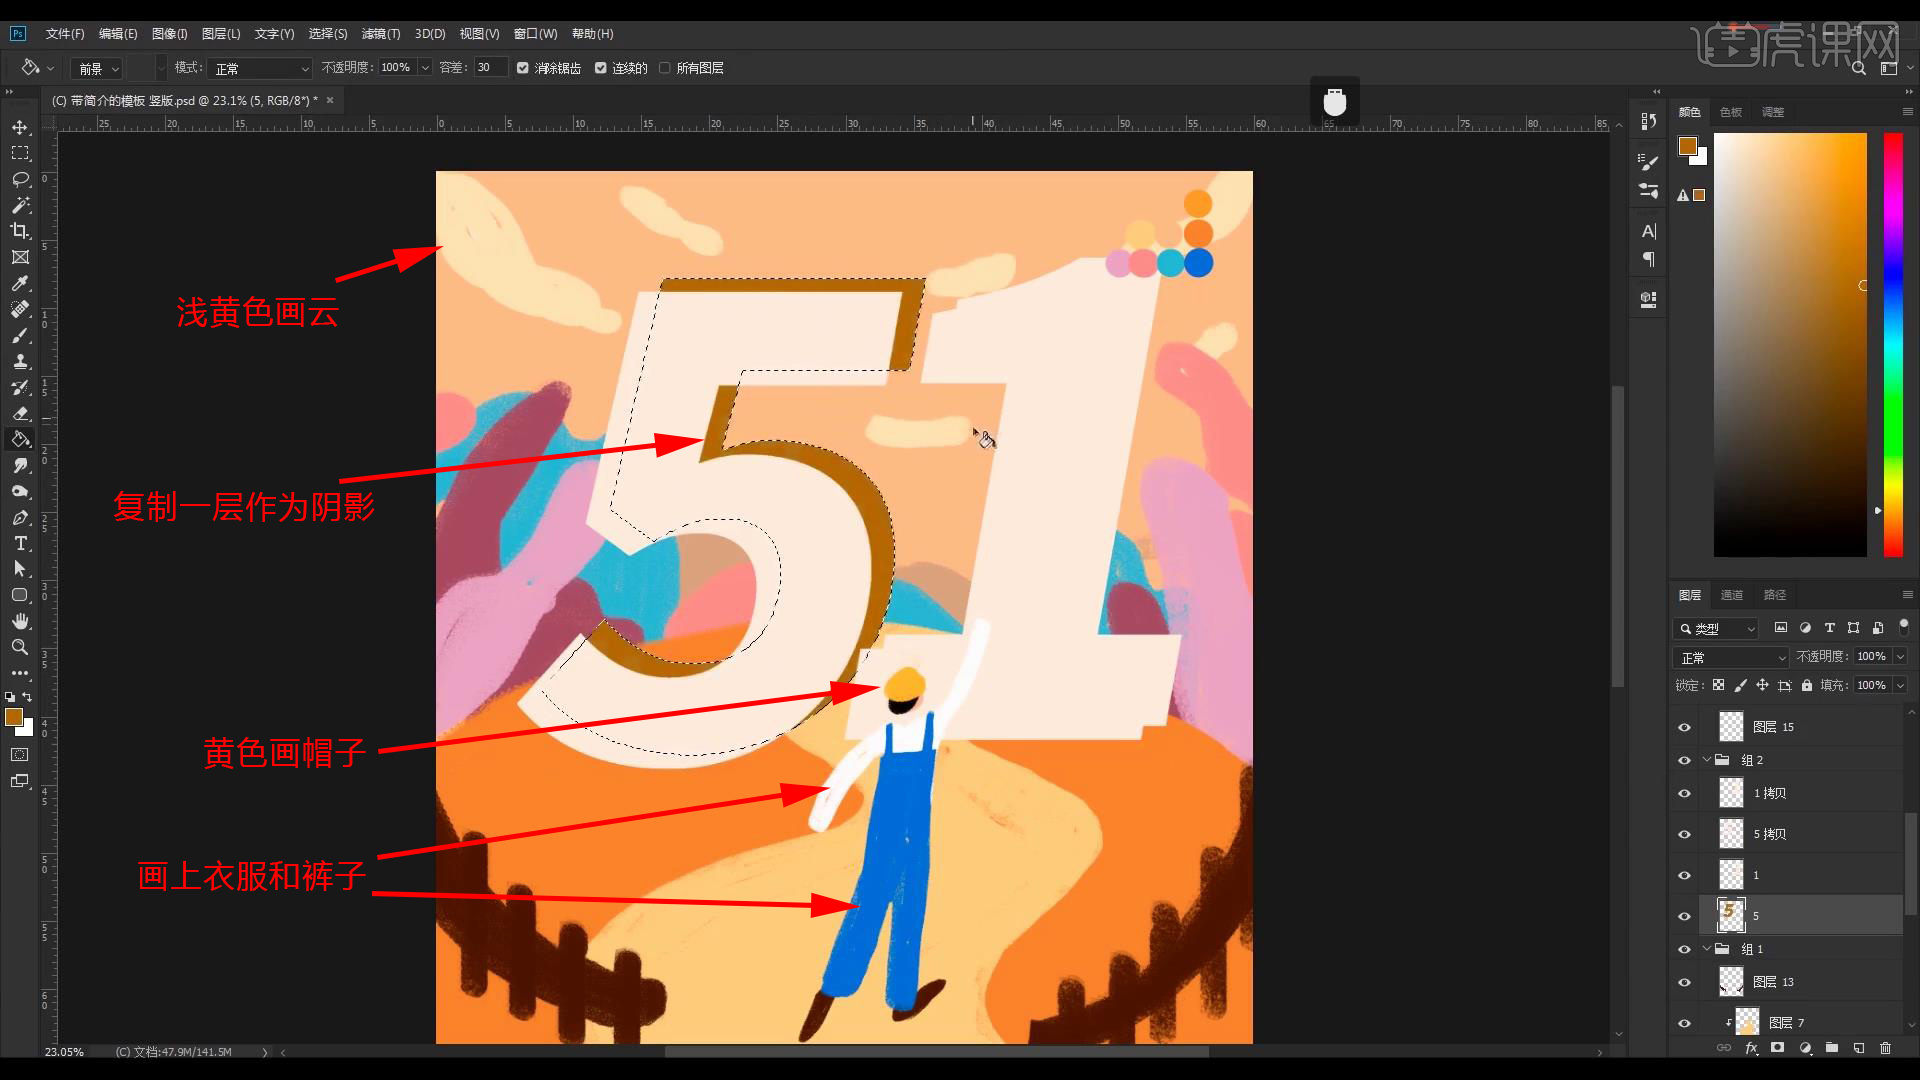Select the Lasso tool
The width and height of the screenshot is (1920, 1080).
click(20, 180)
